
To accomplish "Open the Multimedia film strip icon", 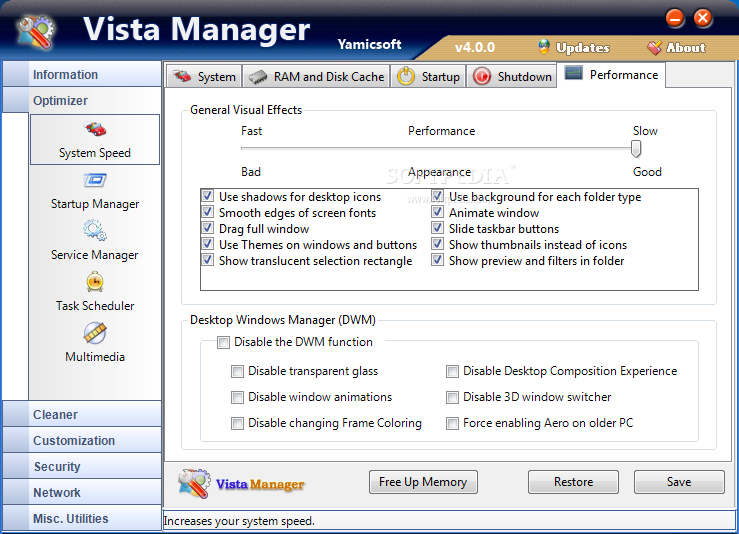I will coord(95,333).
